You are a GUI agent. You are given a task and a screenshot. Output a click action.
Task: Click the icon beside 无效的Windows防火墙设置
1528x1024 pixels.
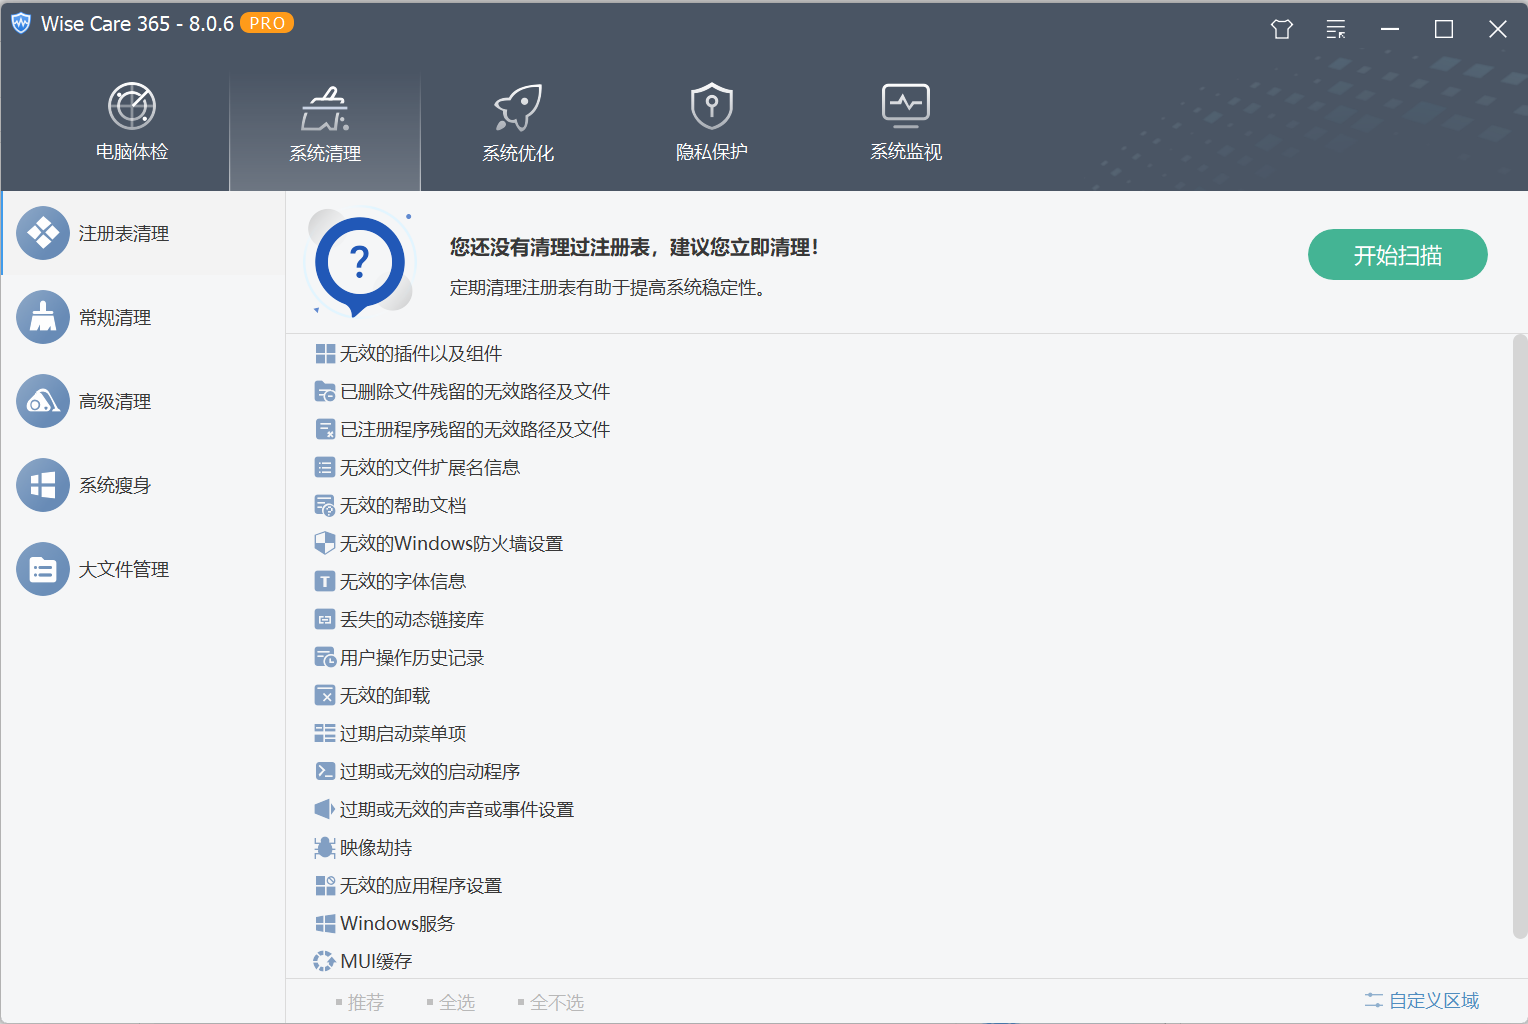[x=325, y=543]
